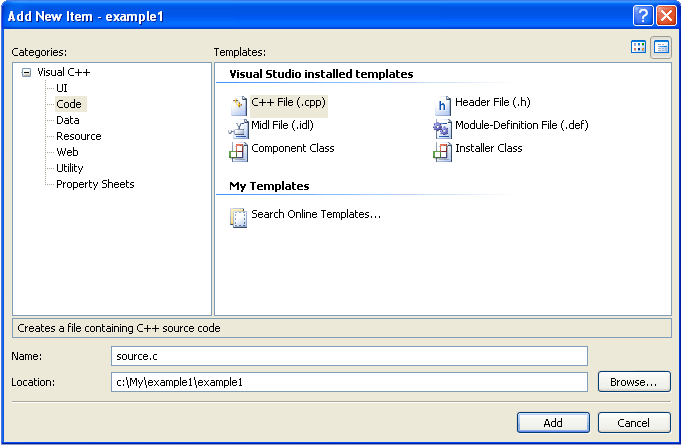Image resolution: width=681 pixels, height=445 pixels.
Task: Select the Data category
Action: [x=68, y=120]
